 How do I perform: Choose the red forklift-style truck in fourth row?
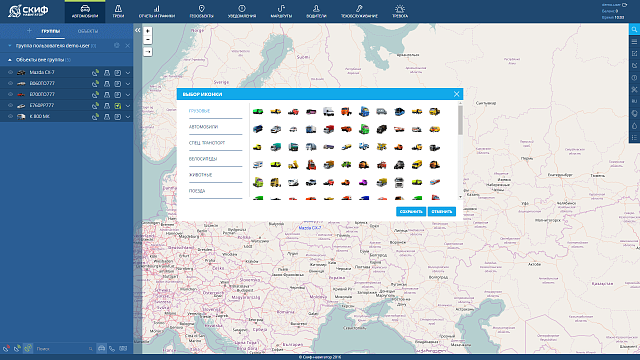pos(311,165)
